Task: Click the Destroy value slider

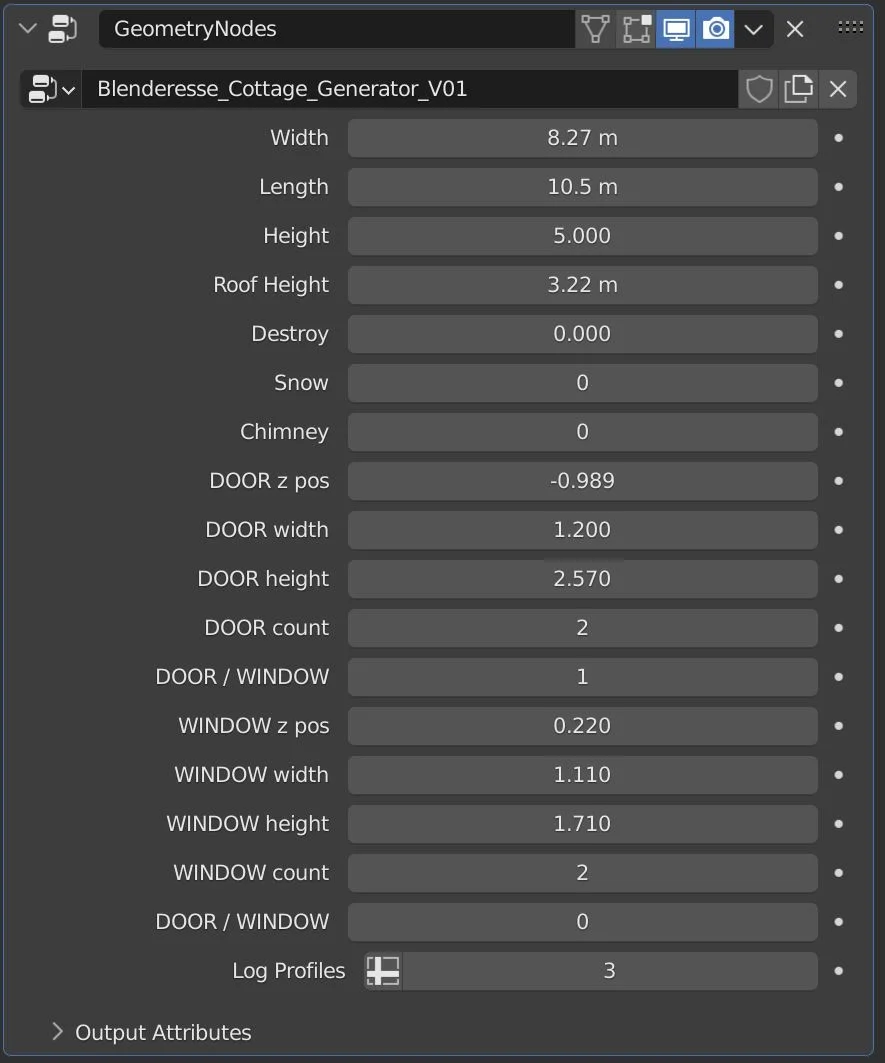Action: [582, 334]
